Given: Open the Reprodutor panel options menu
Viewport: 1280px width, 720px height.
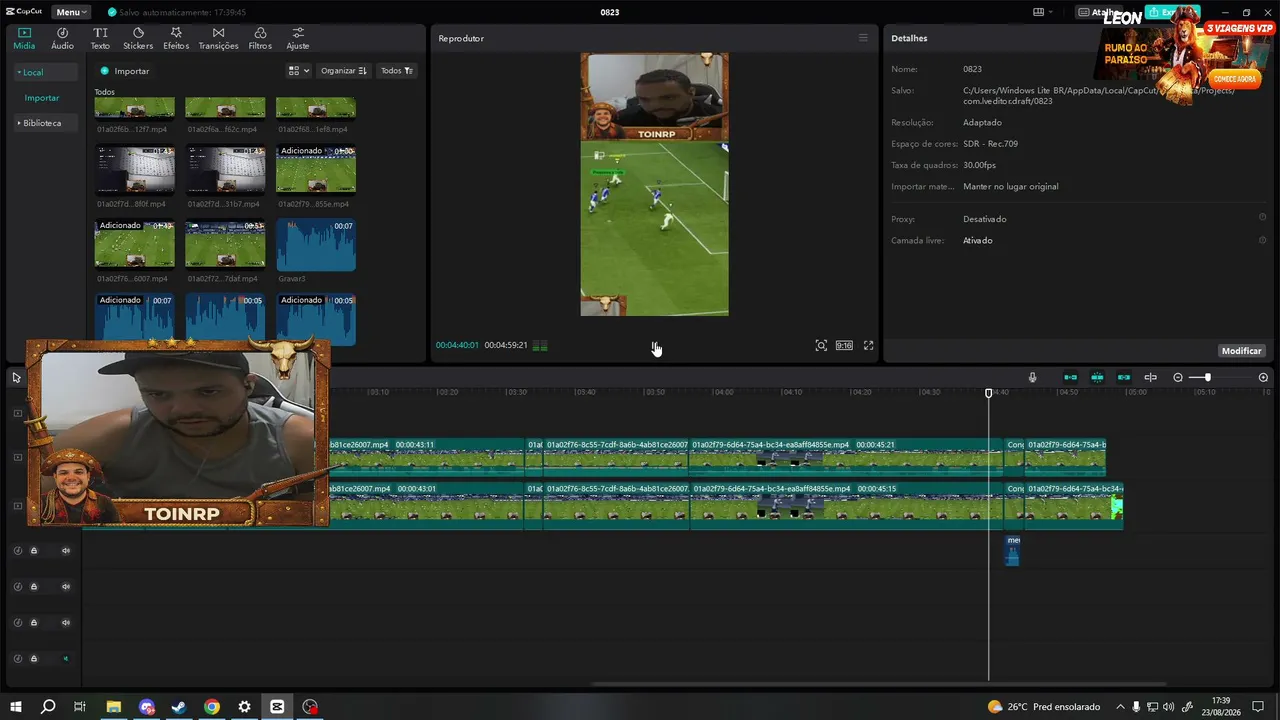Looking at the screenshot, I should (863, 38).
